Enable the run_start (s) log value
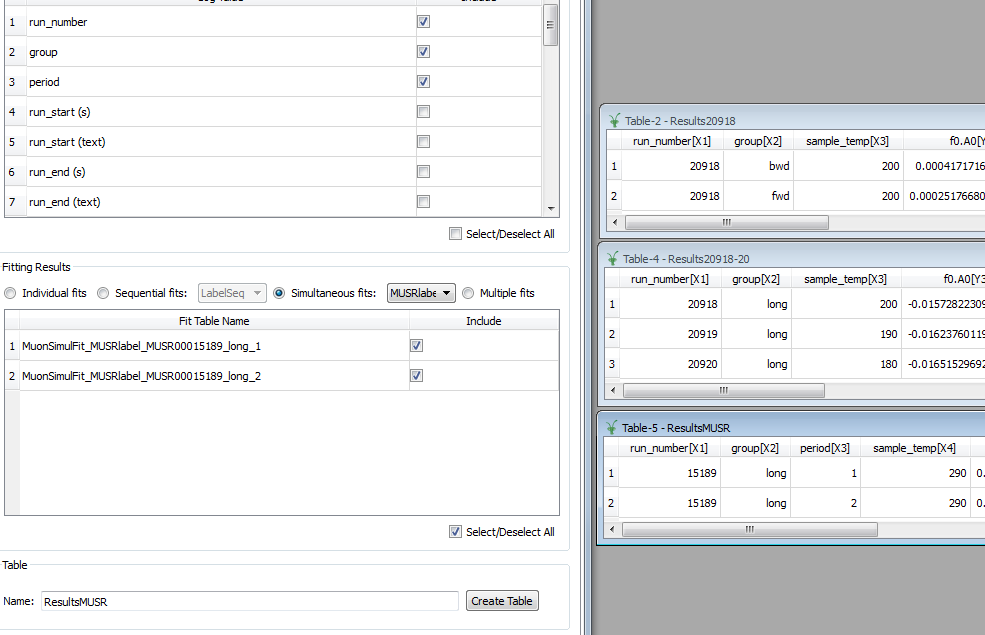 point(423,111)
